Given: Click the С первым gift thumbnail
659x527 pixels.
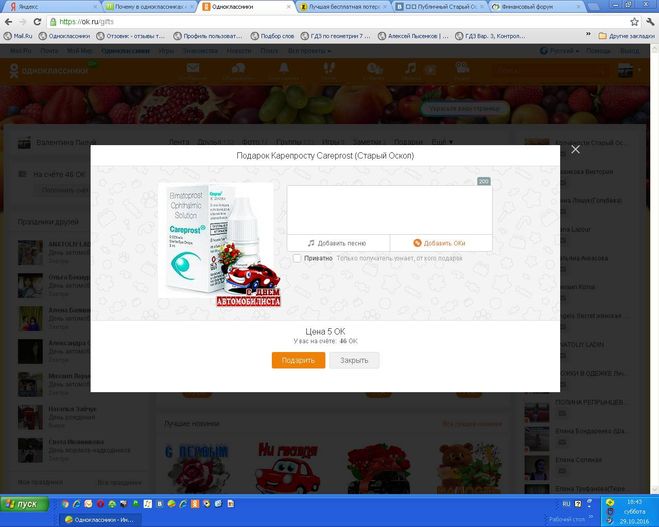Looking at the screenshot, I should click(197, 467).
